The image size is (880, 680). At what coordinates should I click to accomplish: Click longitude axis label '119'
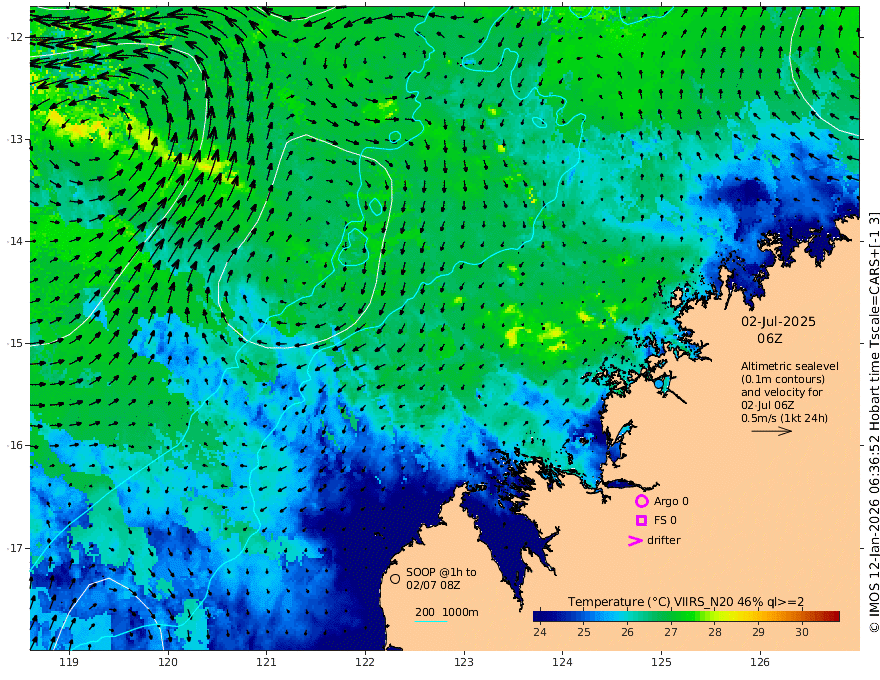[x=69, y=662]
